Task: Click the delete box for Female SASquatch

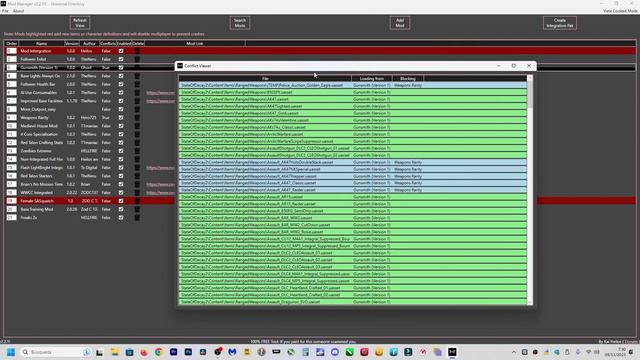Action: [x=137, y=201]
